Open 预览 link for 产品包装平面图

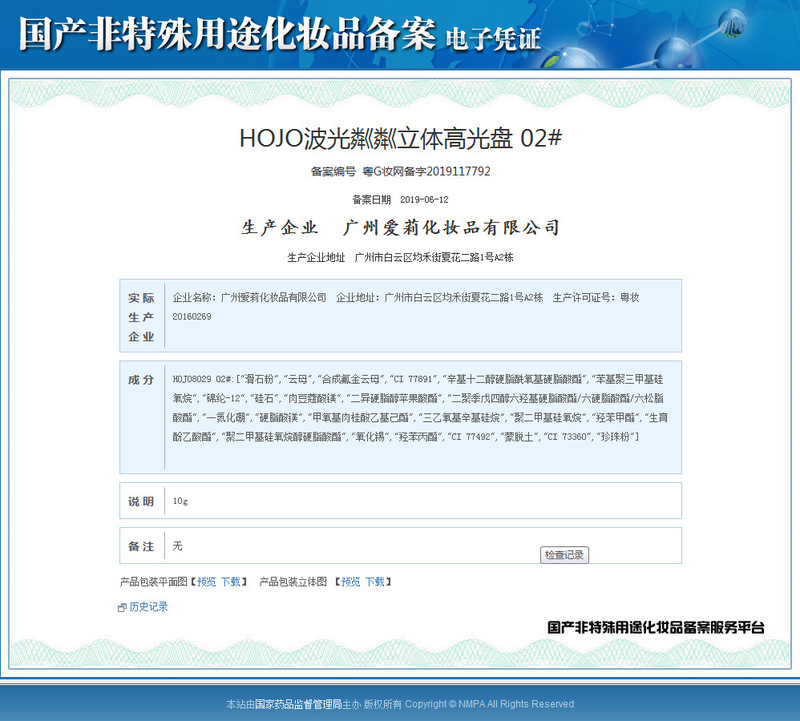(207, 582)
